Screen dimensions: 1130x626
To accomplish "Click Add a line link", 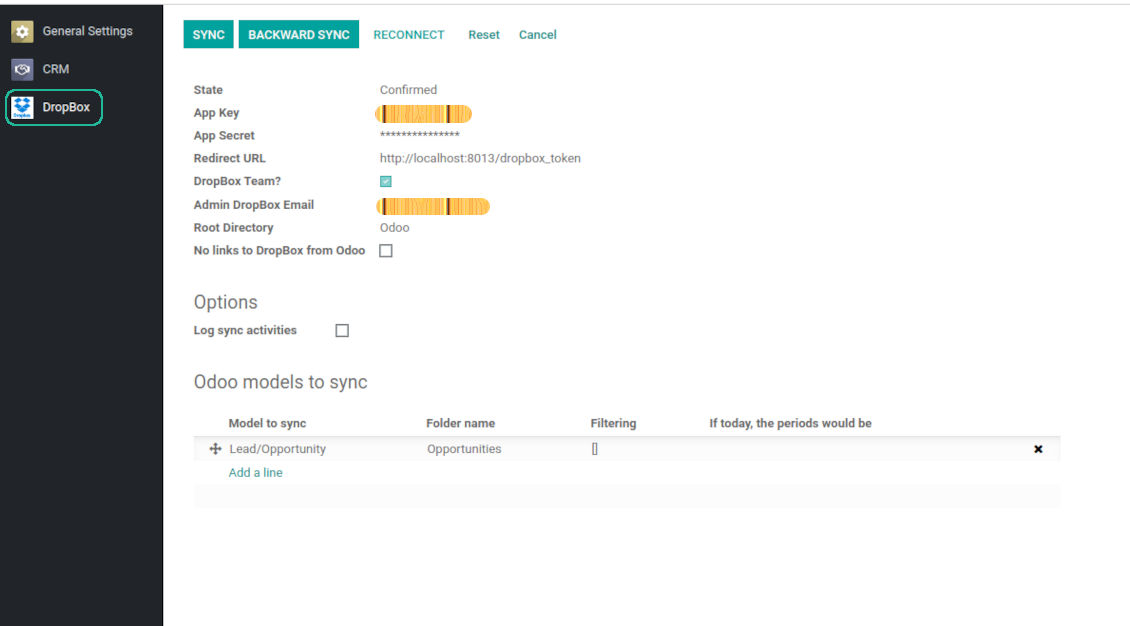I will pos(255,473).
